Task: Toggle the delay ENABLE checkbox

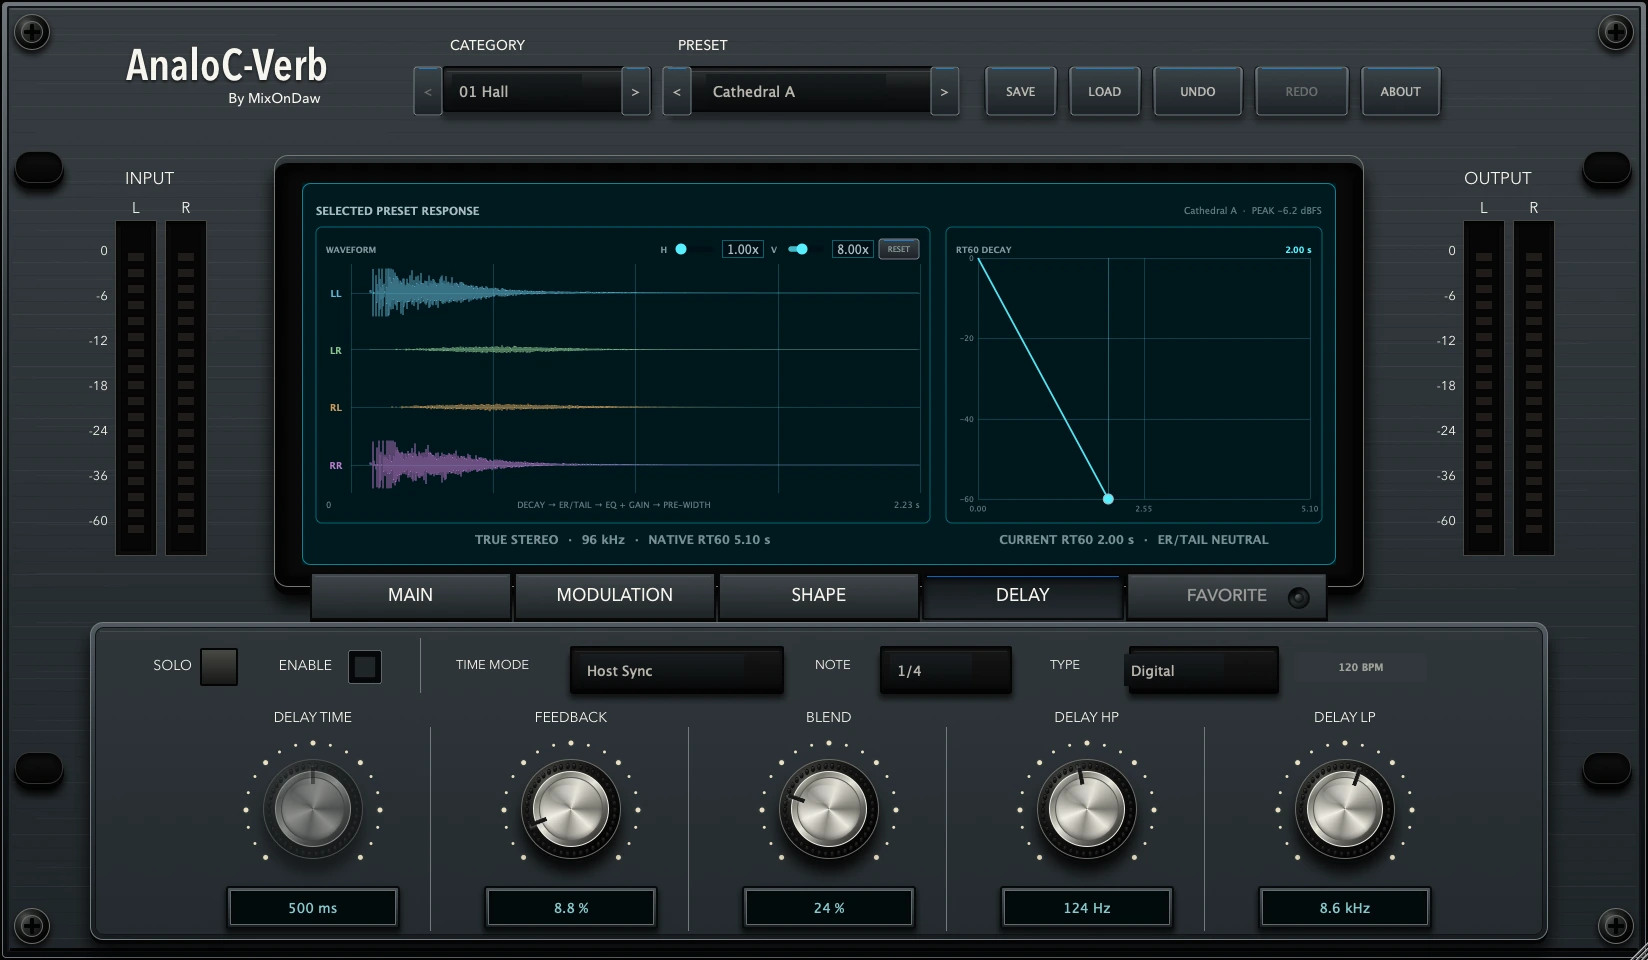Action: (x=365, y=667)
